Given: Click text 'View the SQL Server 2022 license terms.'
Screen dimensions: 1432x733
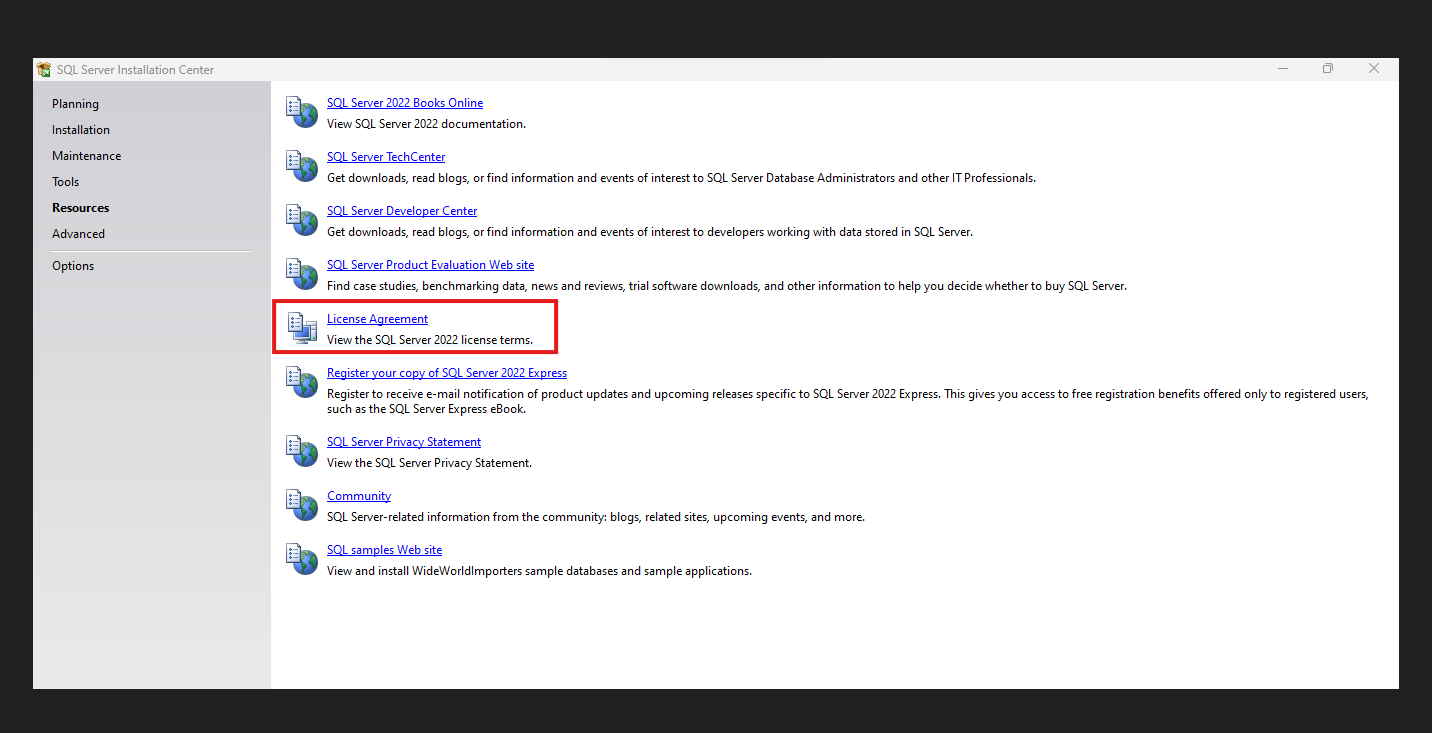Looking at the screenshot, I should point(430,340).
